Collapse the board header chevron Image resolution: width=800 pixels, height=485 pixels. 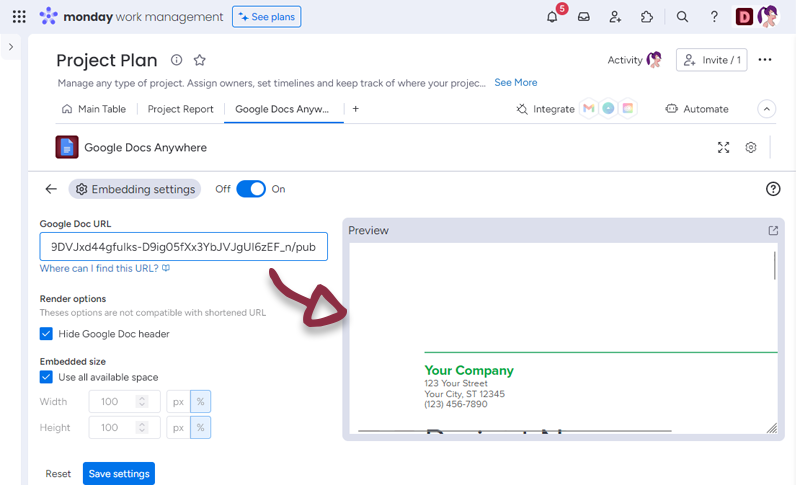click(767, 109)
